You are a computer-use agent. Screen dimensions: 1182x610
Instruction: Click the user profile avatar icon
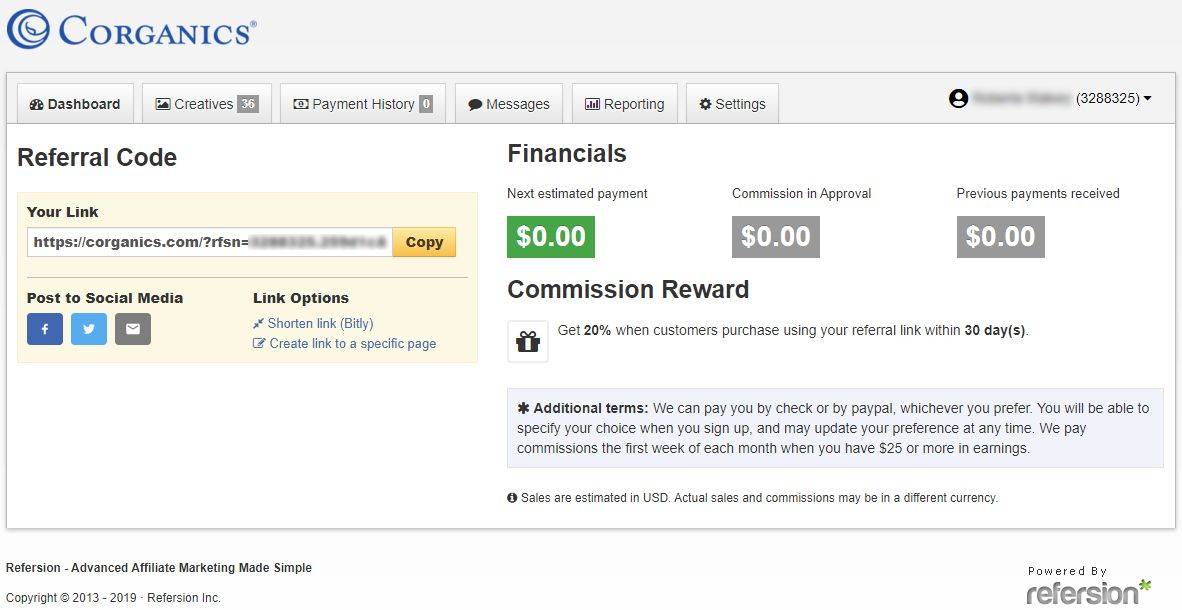(x=958, y=99)
